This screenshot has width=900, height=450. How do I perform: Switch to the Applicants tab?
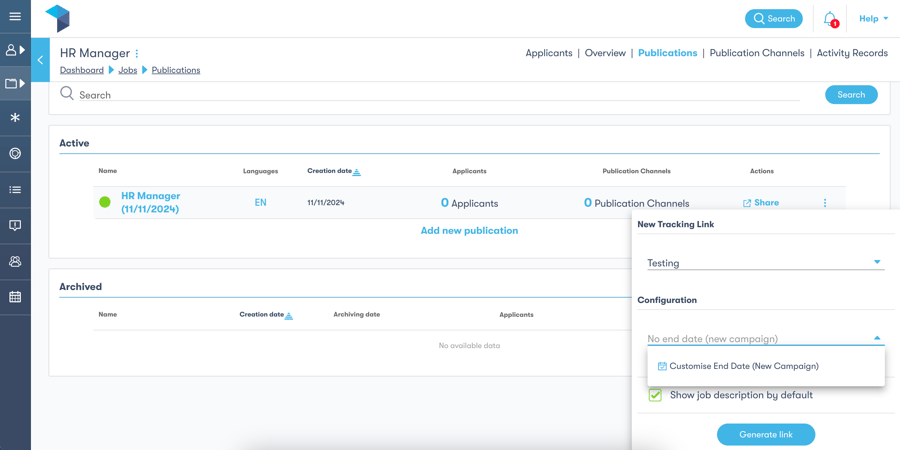pyautogui.click(x=549, y=53)
